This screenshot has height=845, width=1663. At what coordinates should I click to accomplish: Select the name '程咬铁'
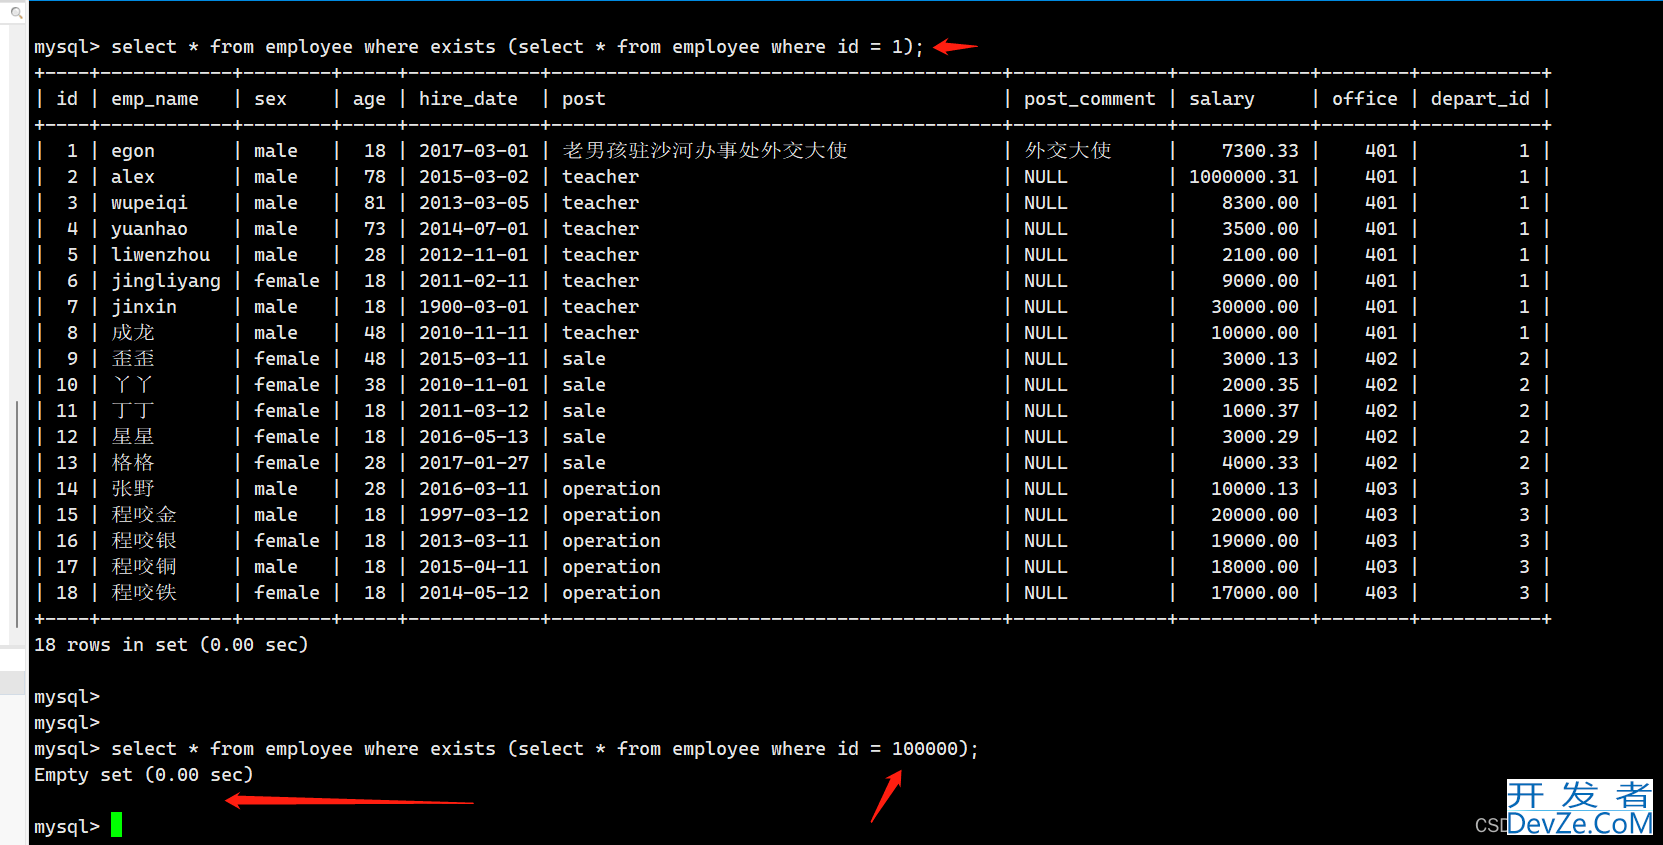pos(144,593)
